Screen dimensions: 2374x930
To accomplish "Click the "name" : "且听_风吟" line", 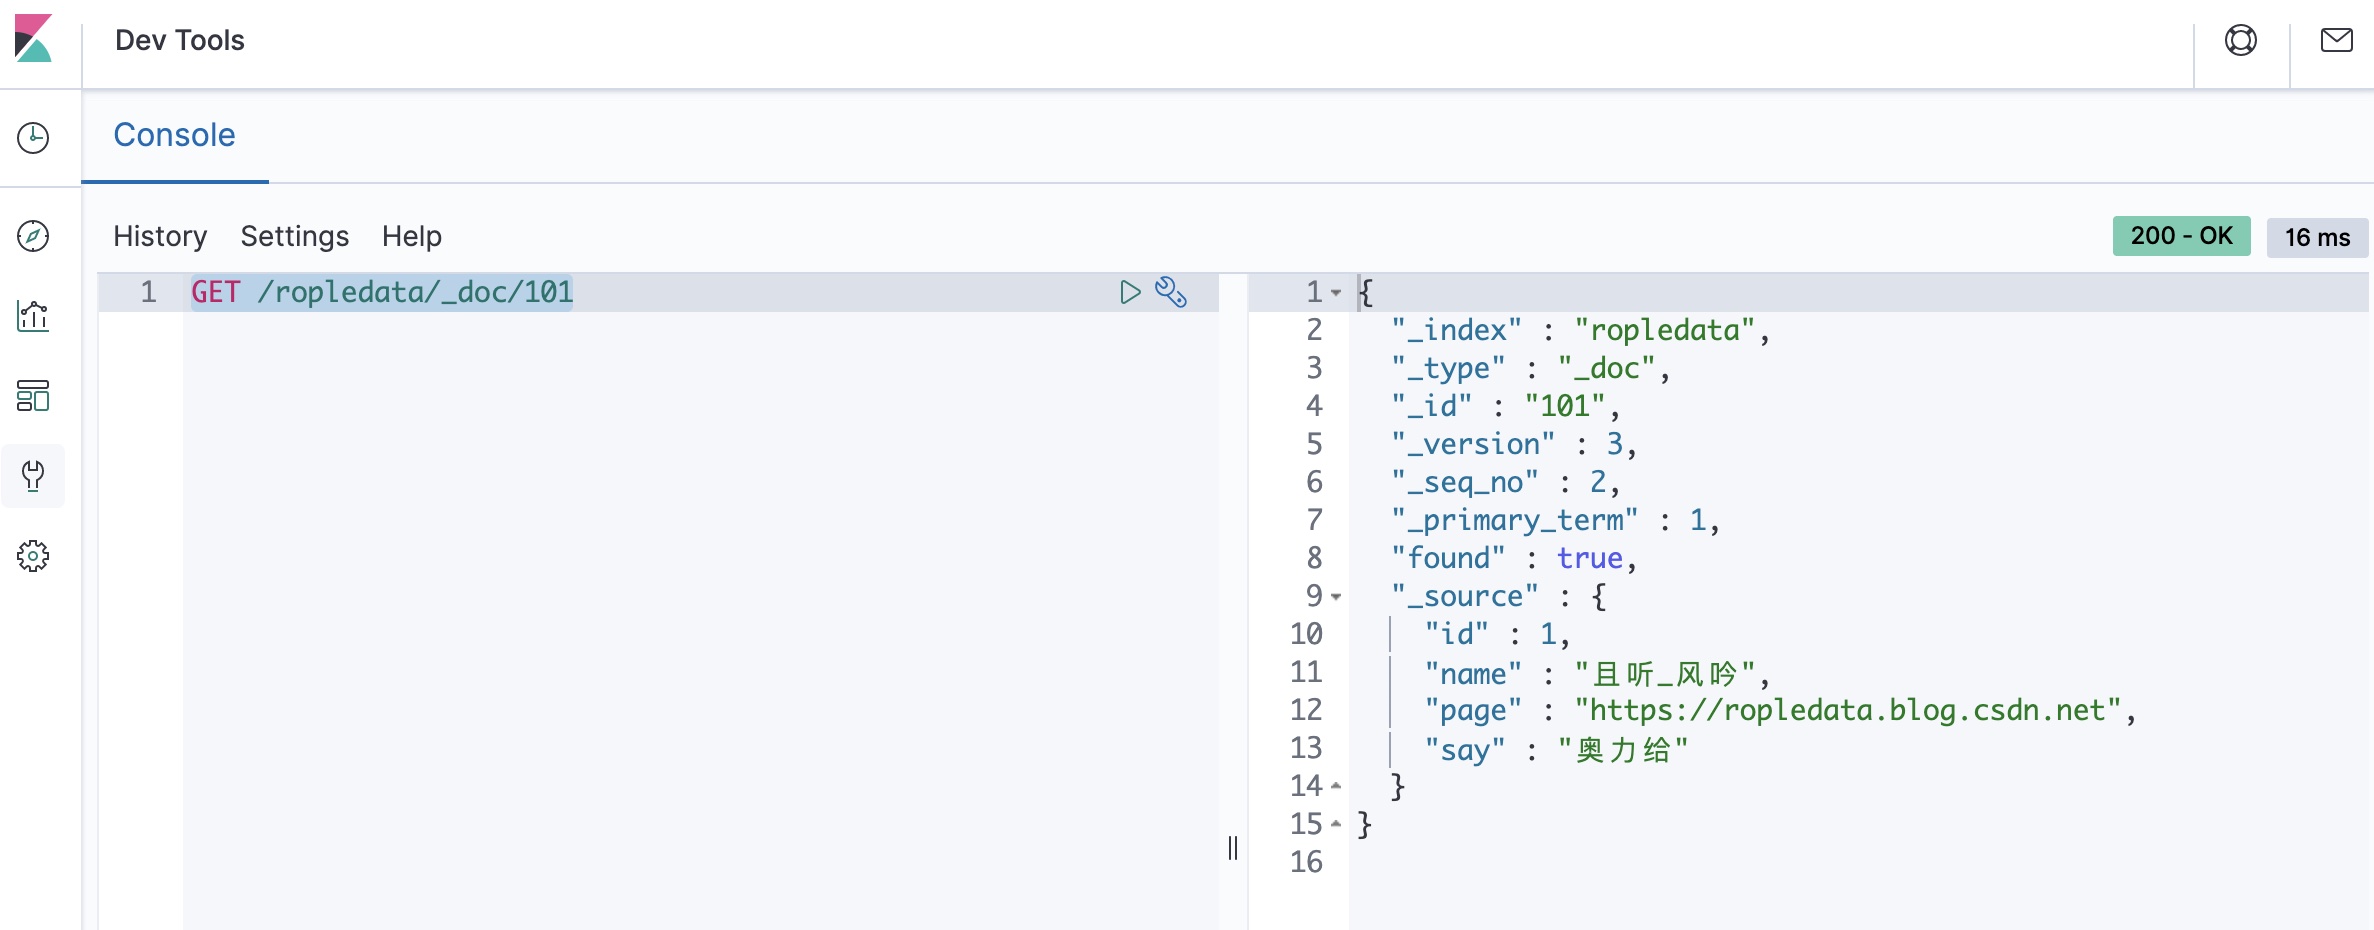I will (1597, 674).
